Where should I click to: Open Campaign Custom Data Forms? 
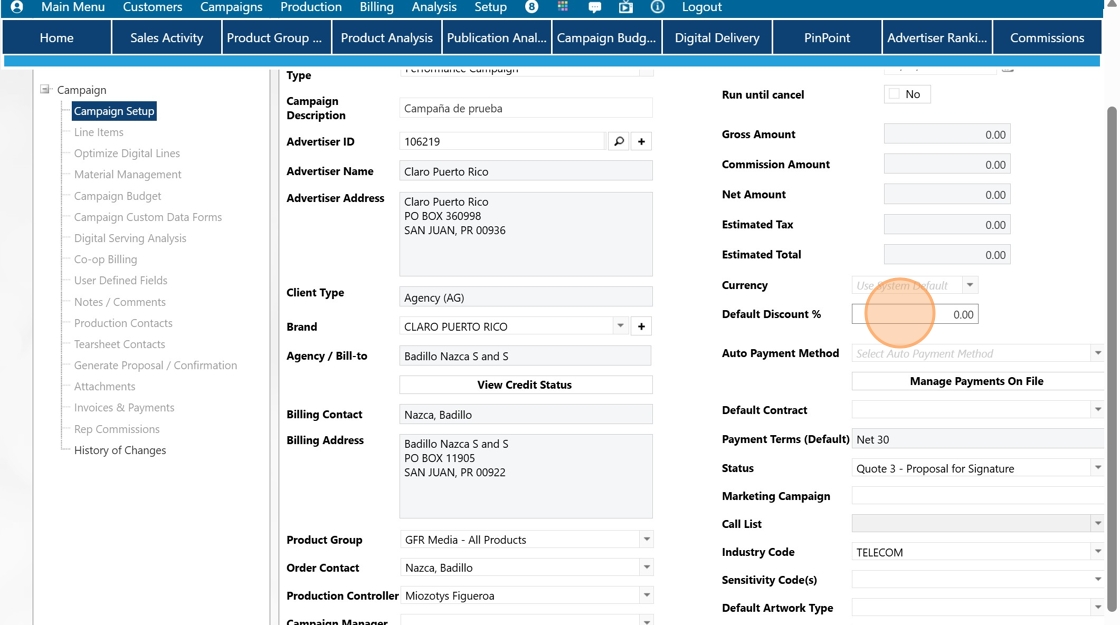[x=148, y=217]
